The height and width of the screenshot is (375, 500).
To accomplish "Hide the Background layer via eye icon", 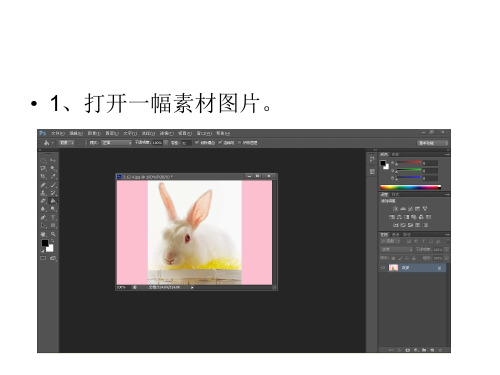I will pyautogui.click(x=383, y=268).
